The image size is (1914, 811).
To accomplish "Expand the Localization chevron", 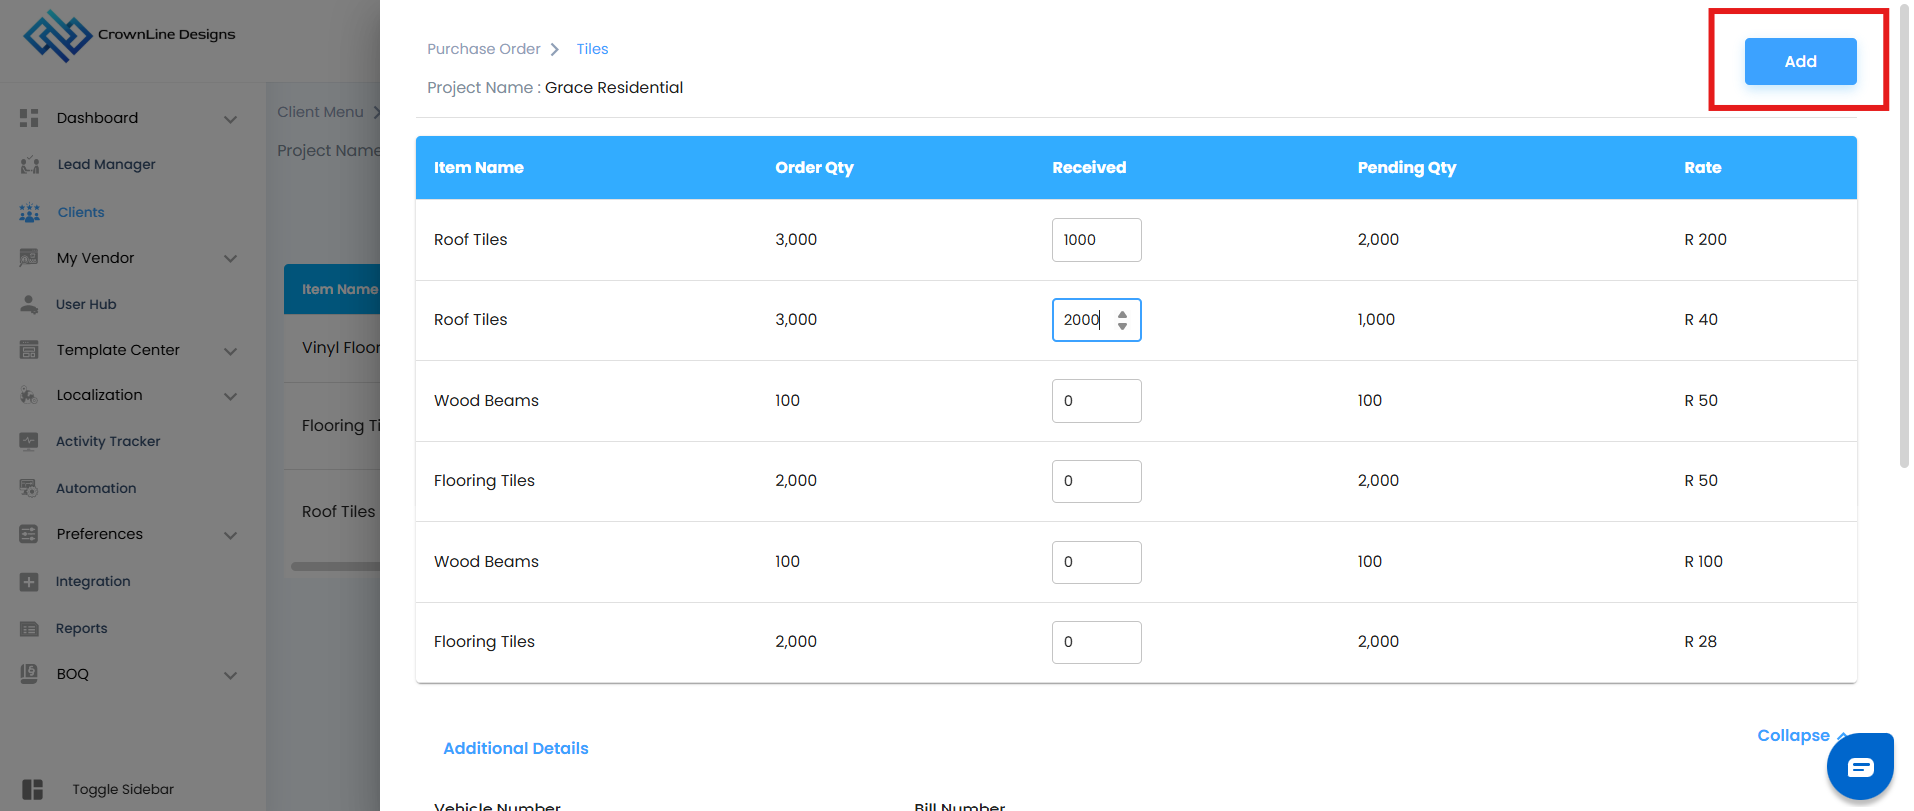I will point(231,396).
